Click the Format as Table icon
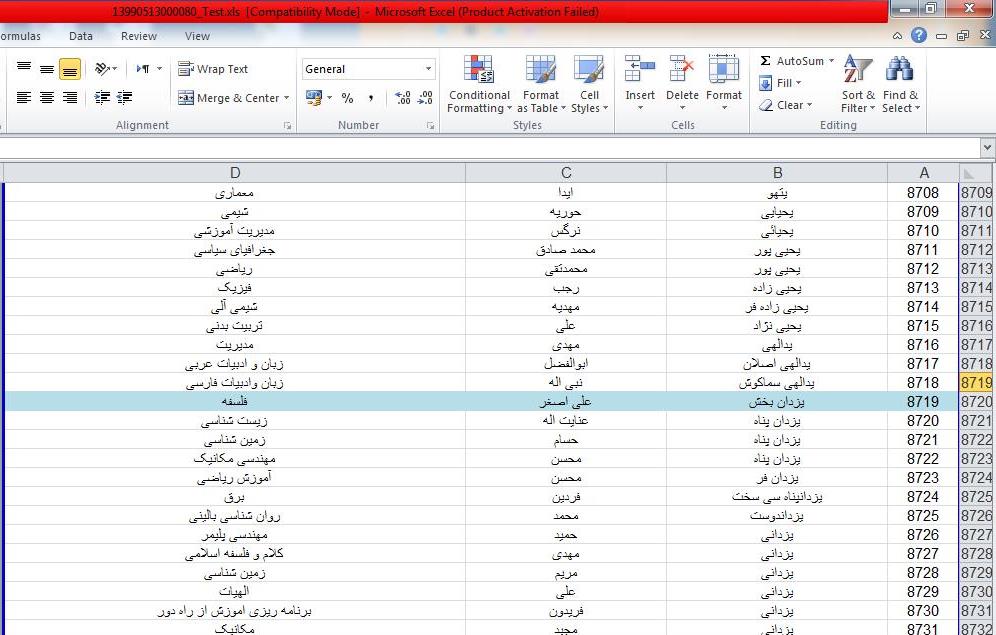Viewport: 996px width, 635px height. tap(541, 80)
